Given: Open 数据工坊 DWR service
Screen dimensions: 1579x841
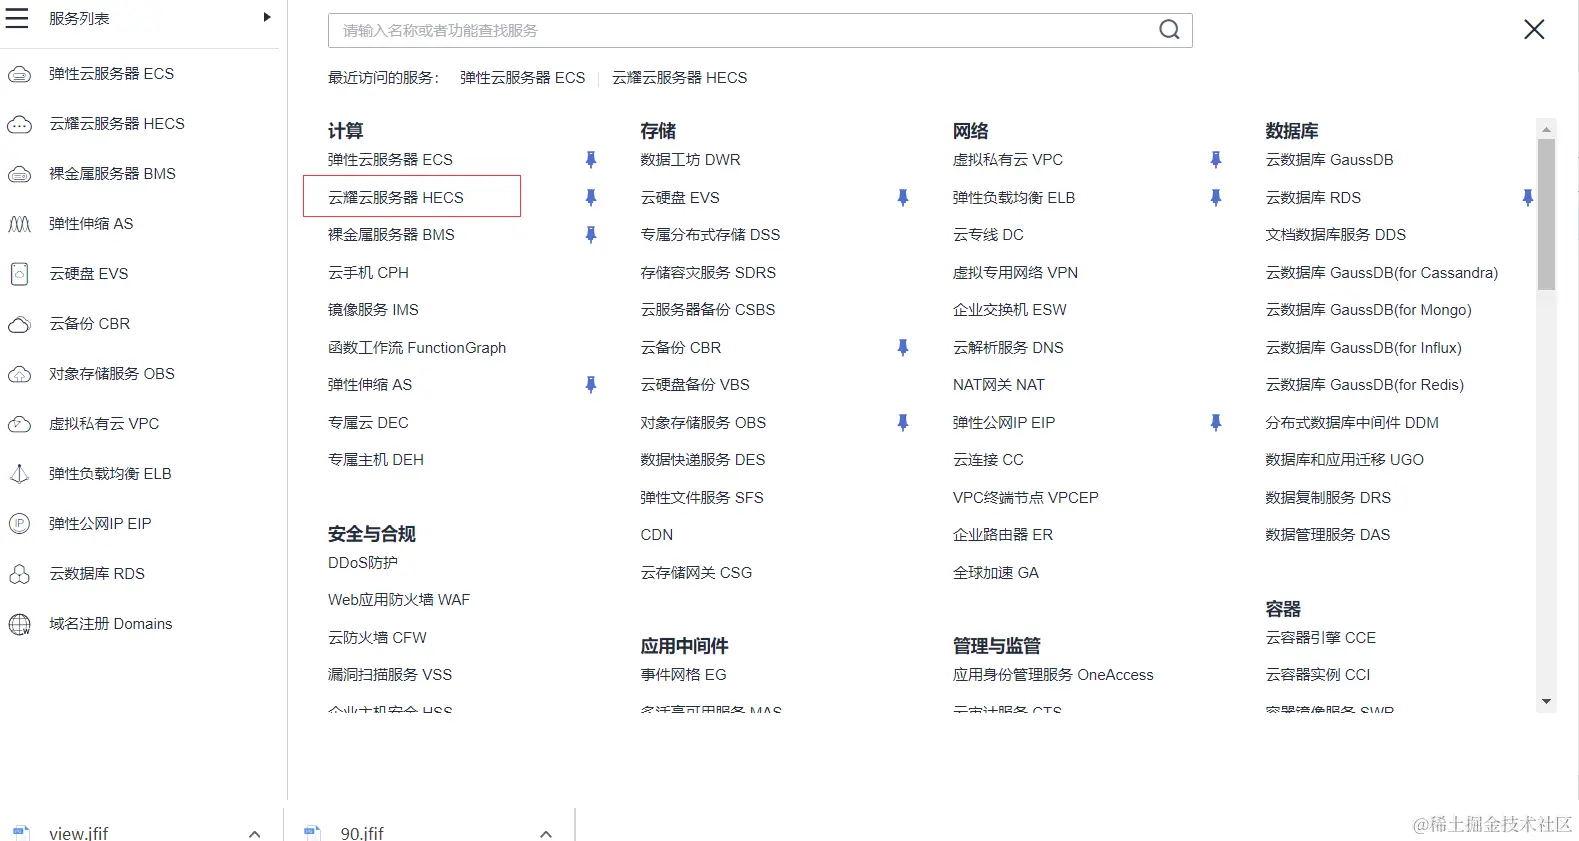Looking at the screenshot, I should (x=690, y=160).
